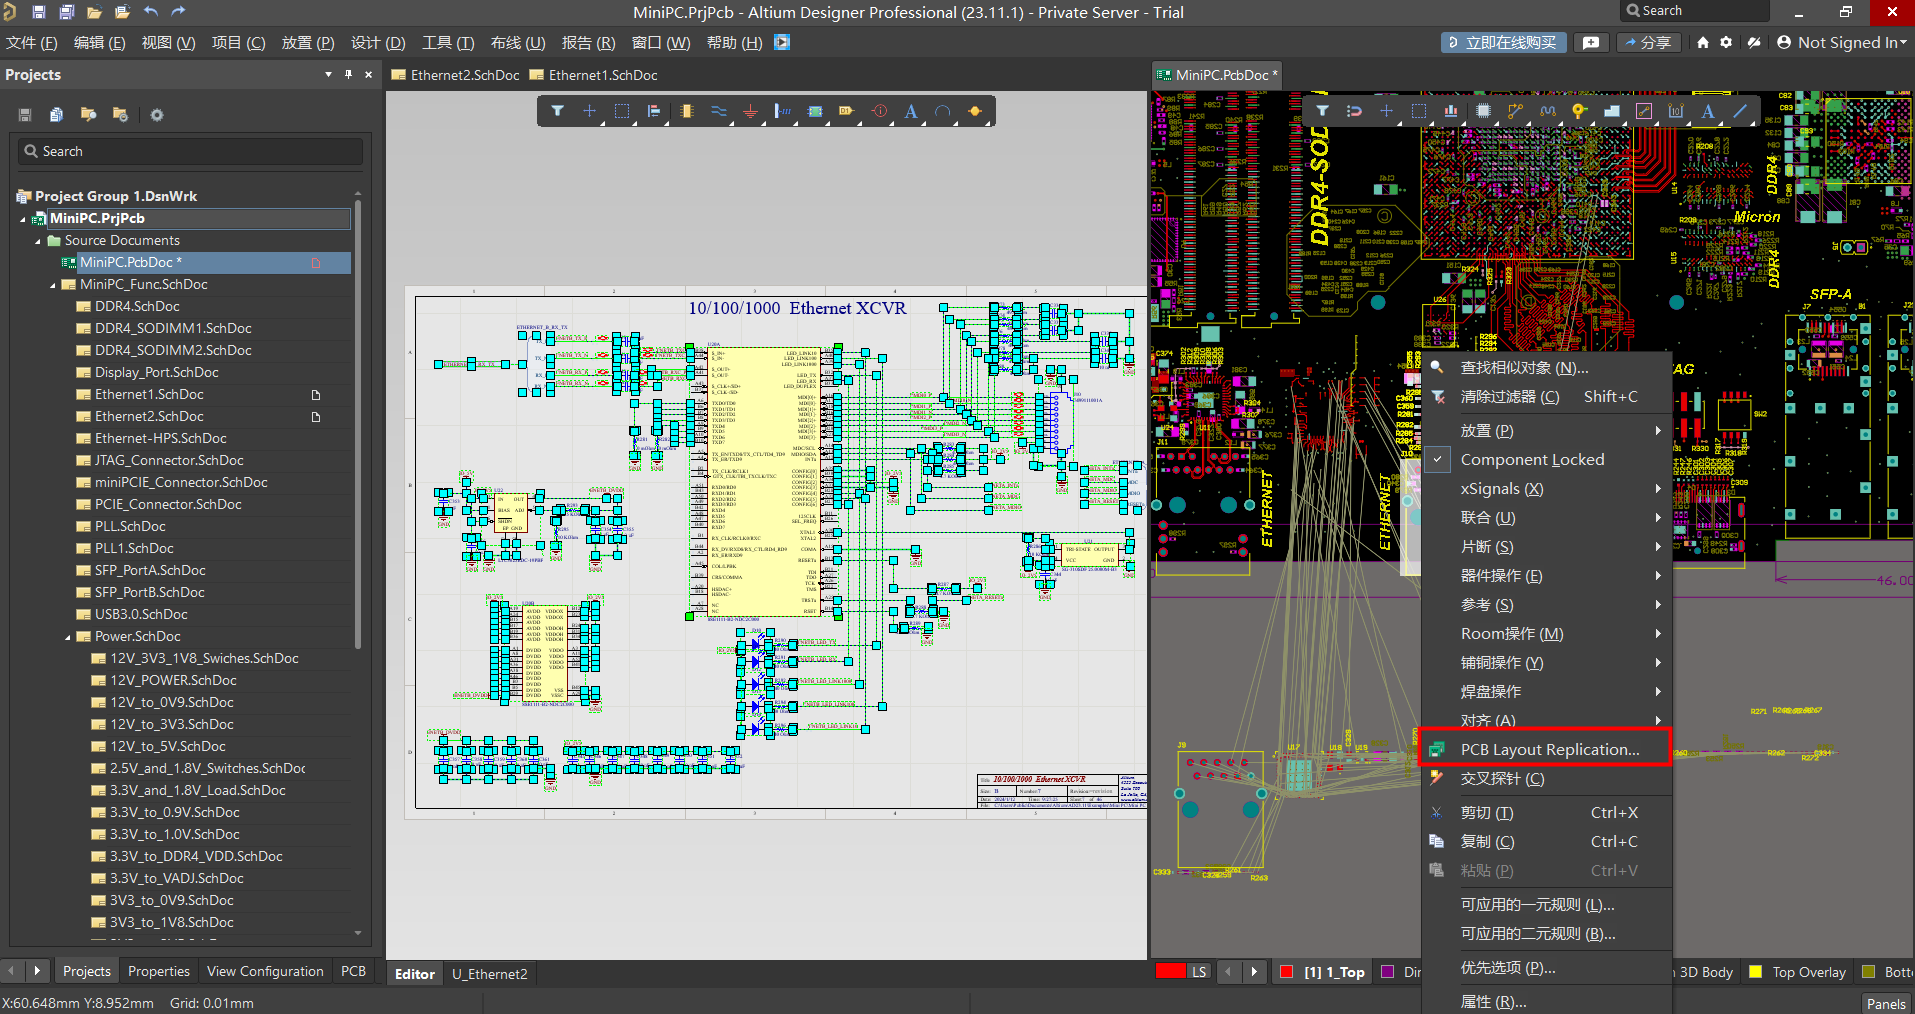Click the undo arrow in title bar

coord(151,12)
